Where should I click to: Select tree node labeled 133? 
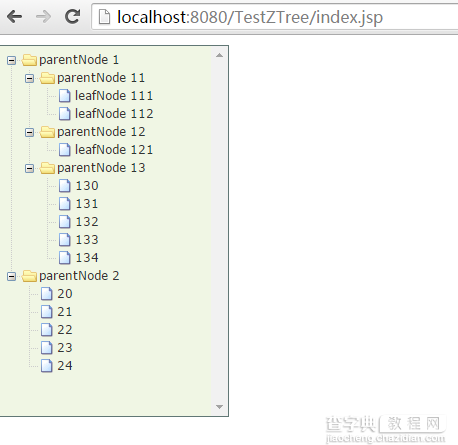[87, 240]
